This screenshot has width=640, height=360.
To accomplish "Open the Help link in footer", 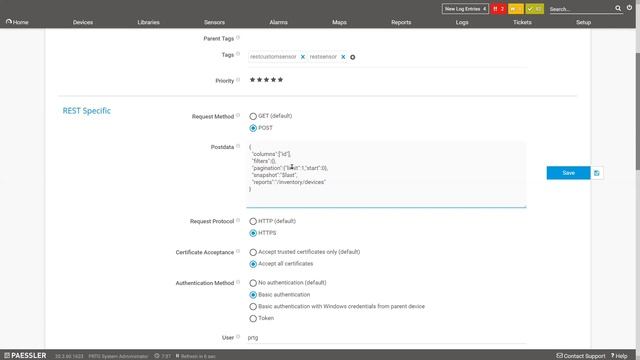I will (619, 356).
